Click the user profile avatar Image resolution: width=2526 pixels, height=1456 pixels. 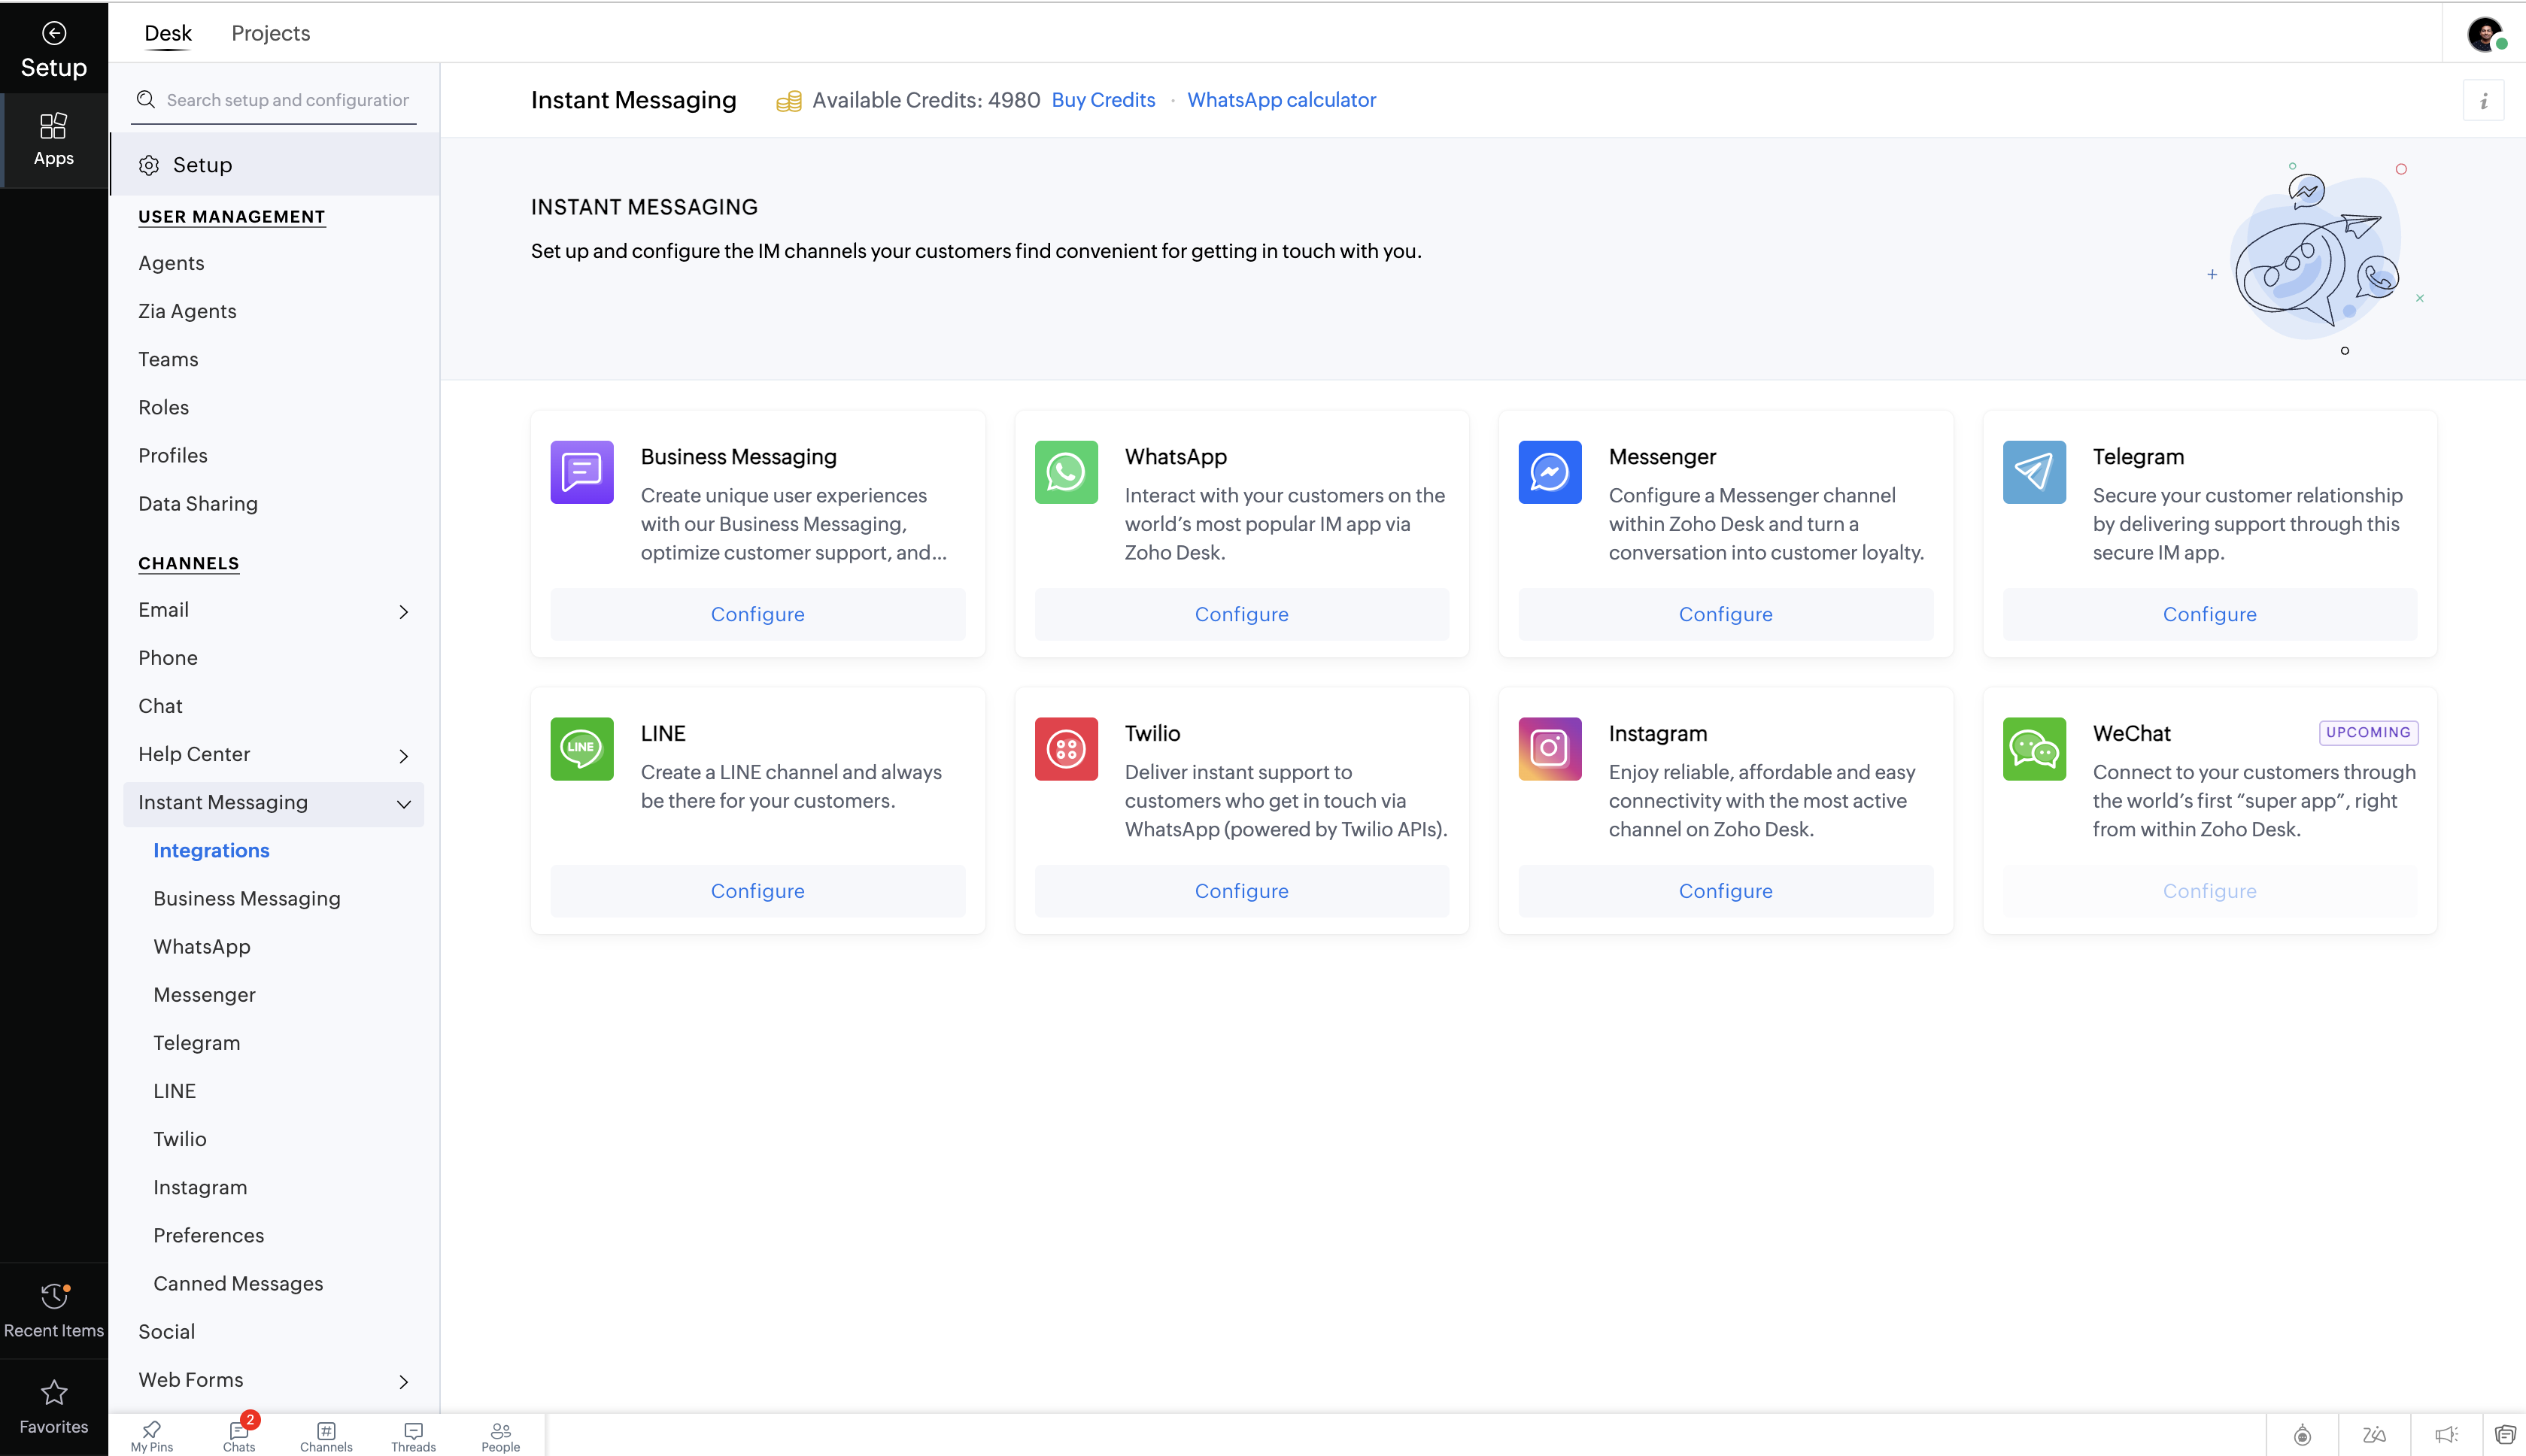pos(2485,35)
